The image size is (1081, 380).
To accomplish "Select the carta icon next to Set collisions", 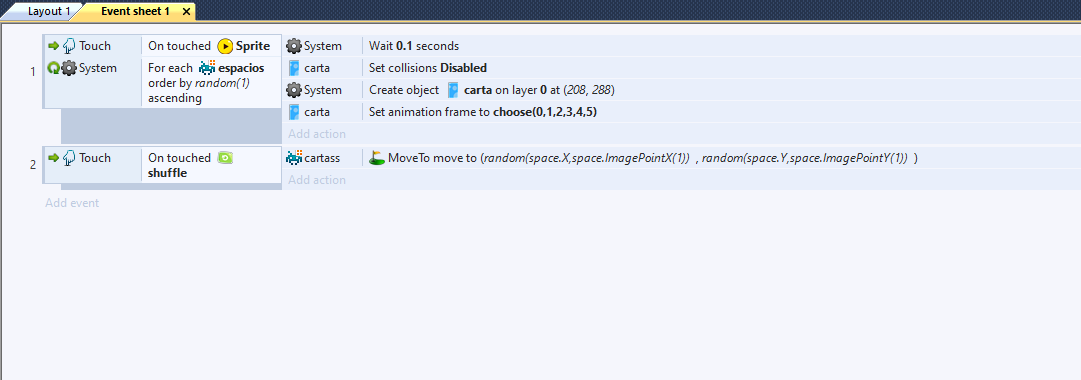I will pyautogui.click(x=294, y=68).
